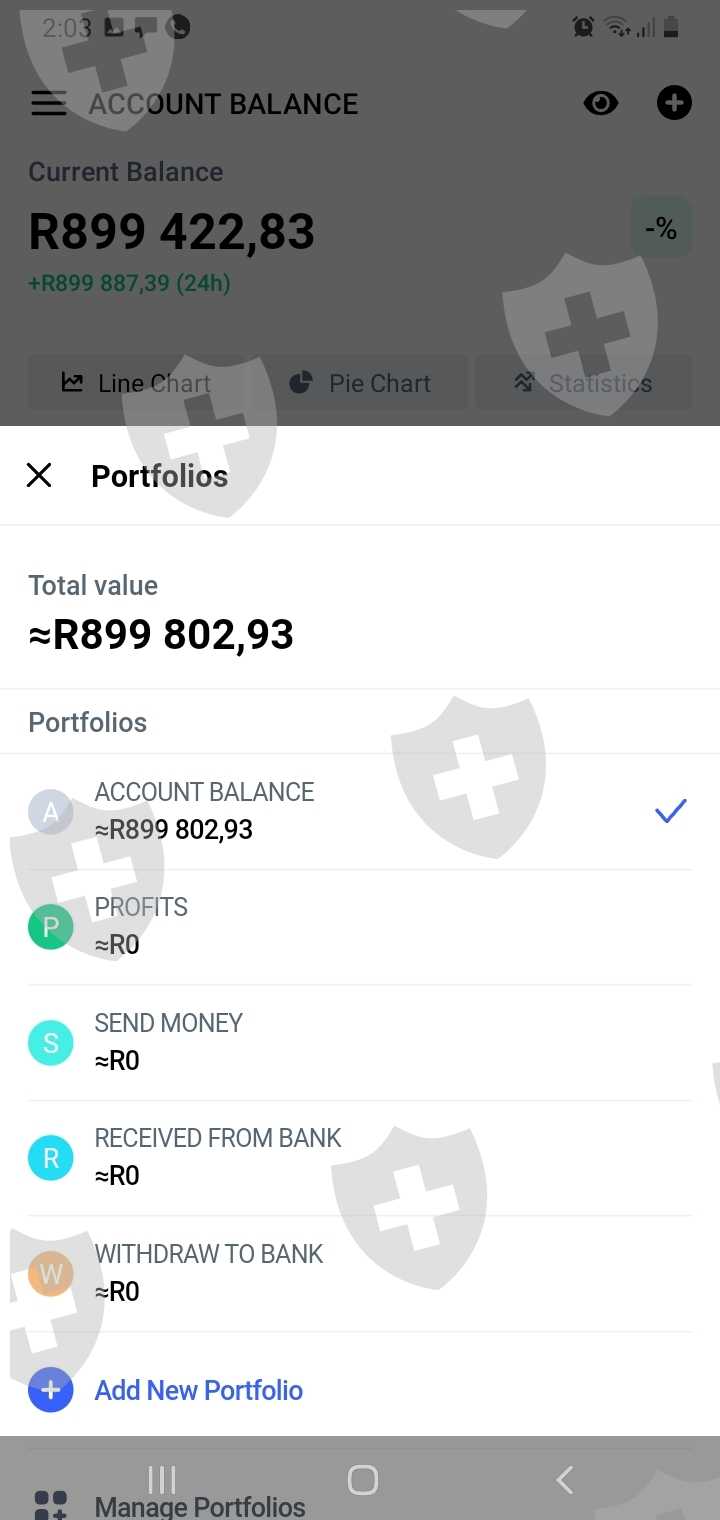Close the Portfolios sheet
This screenshot has width=720, height=1520.
(39, 475)
